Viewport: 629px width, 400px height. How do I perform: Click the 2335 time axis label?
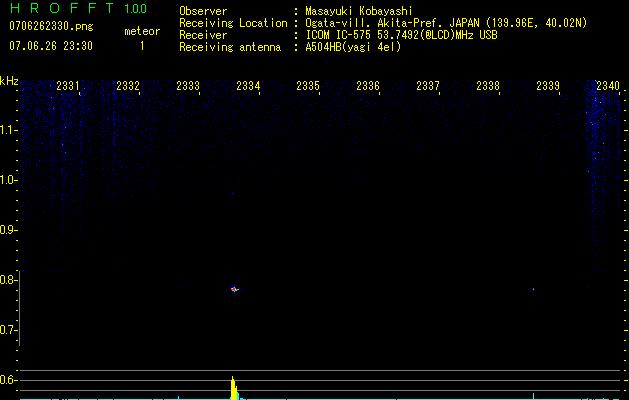(308, 86)
